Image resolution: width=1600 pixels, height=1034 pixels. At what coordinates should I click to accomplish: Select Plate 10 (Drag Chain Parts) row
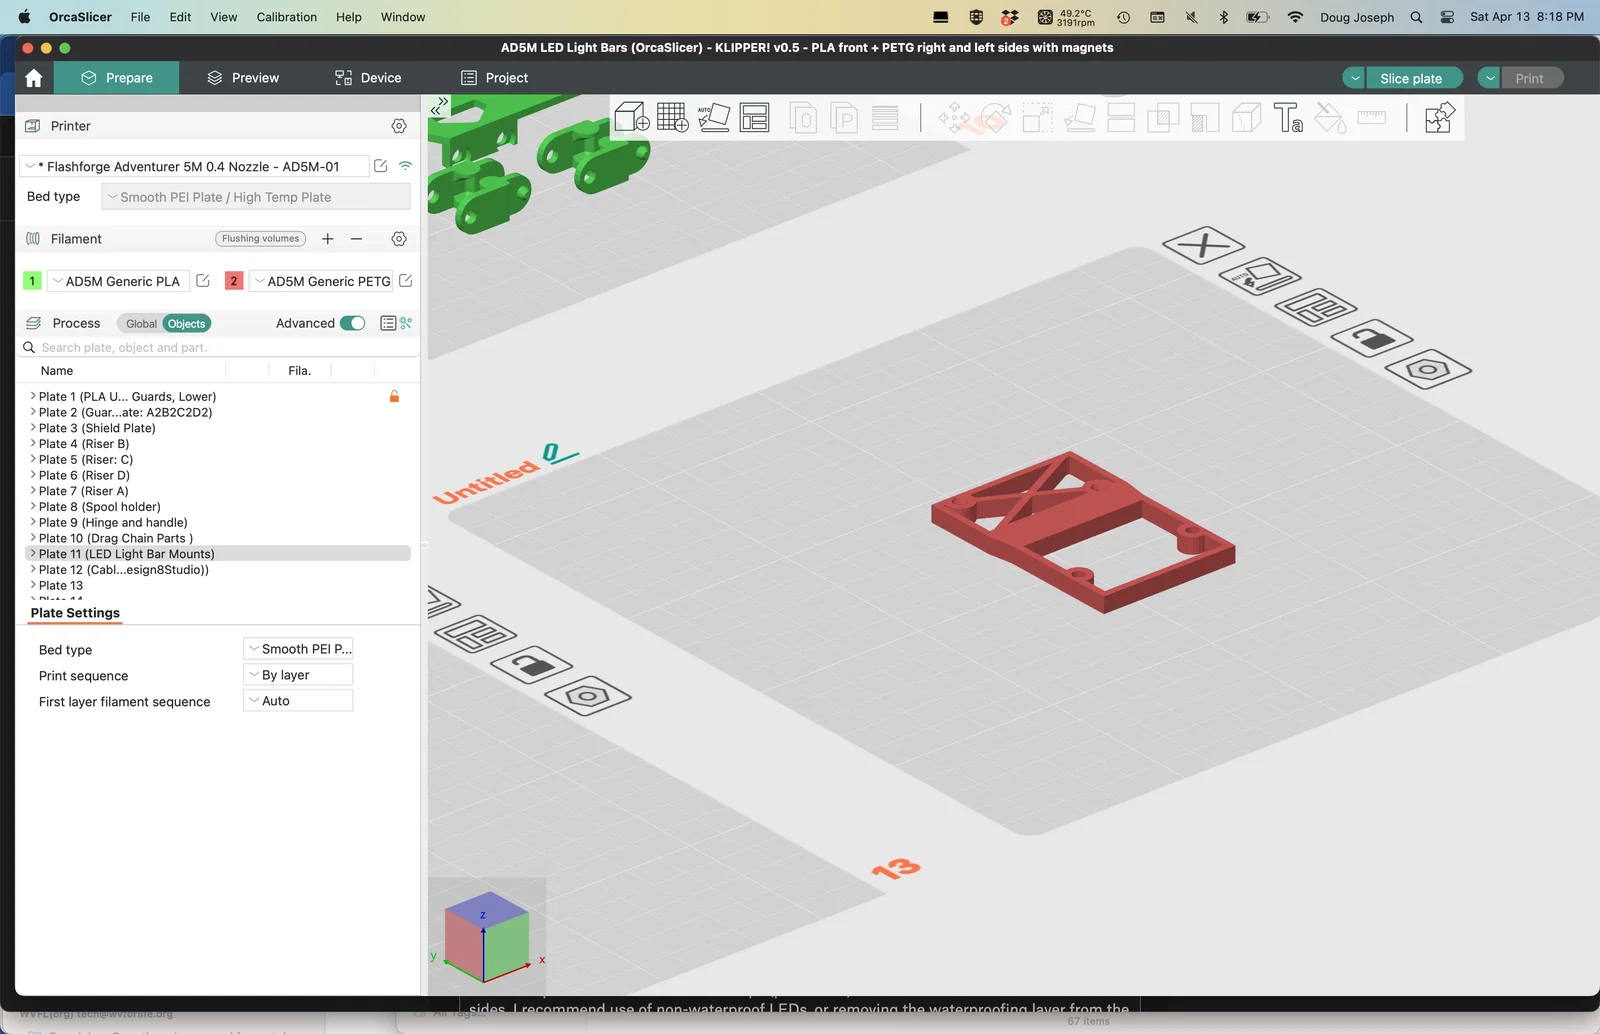pos(219,538)
